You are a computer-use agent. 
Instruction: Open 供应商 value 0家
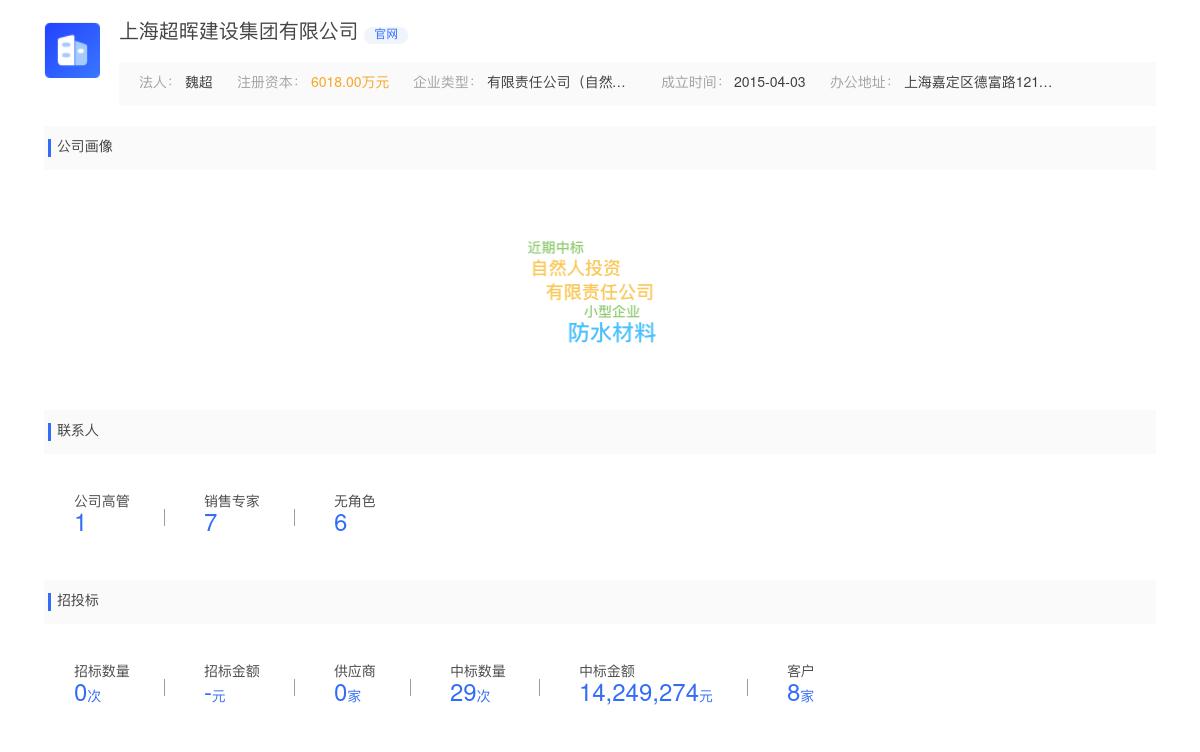tap(348, 693)
